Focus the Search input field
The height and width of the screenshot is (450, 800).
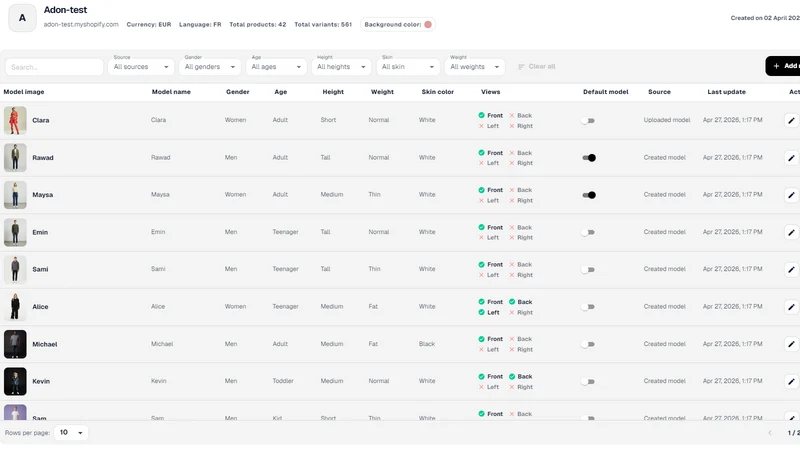pos(55,67)
